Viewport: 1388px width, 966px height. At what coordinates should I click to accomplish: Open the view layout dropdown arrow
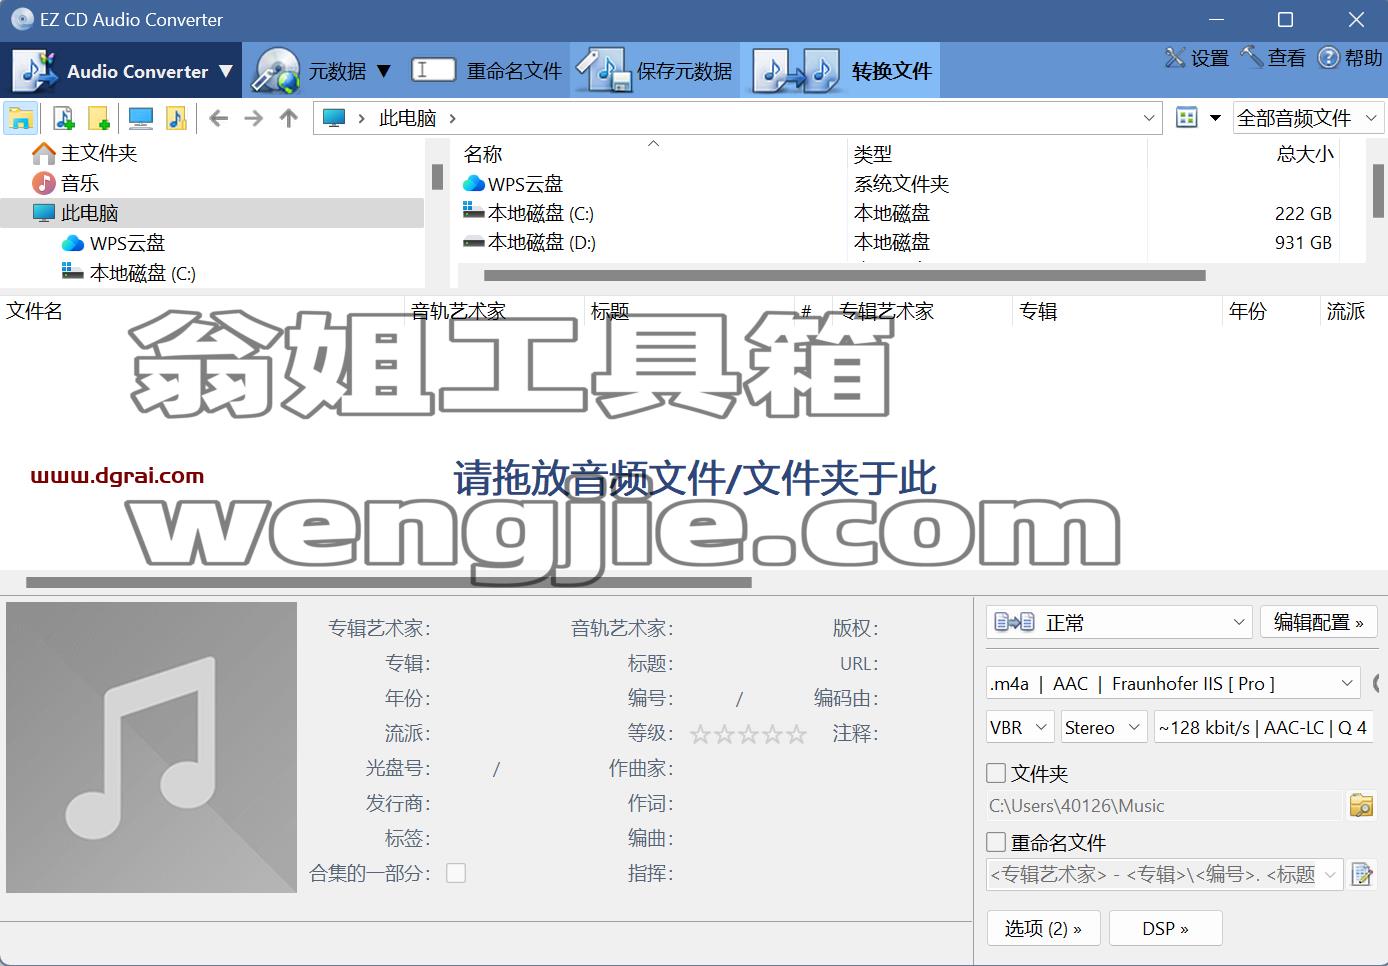pos(1215,118)
